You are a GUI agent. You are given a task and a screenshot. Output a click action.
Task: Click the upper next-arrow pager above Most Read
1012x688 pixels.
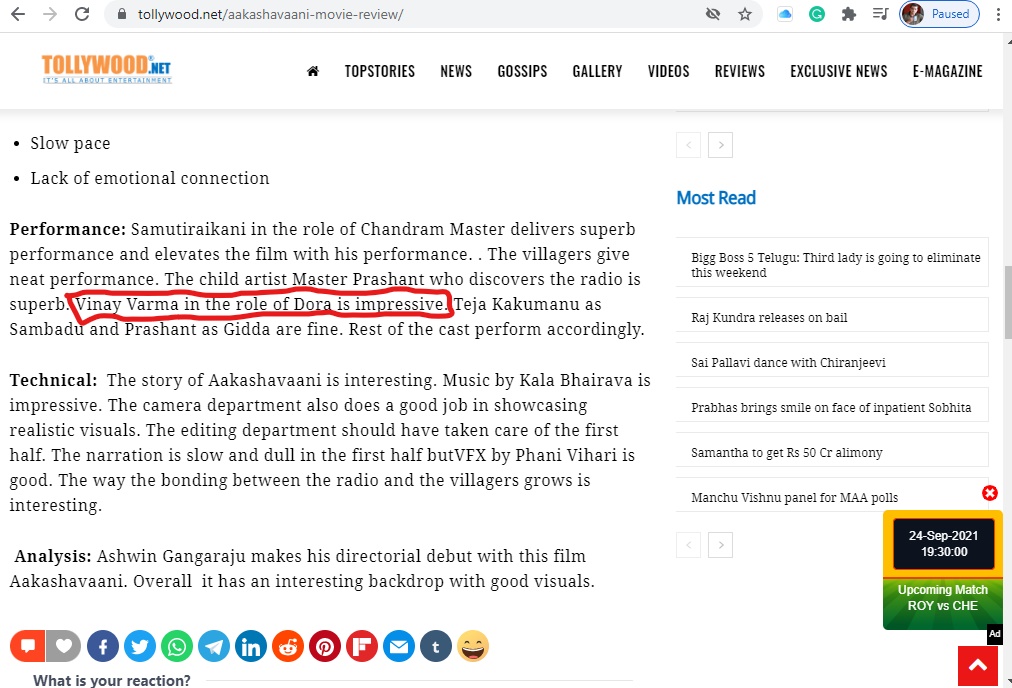coord(720,145)
